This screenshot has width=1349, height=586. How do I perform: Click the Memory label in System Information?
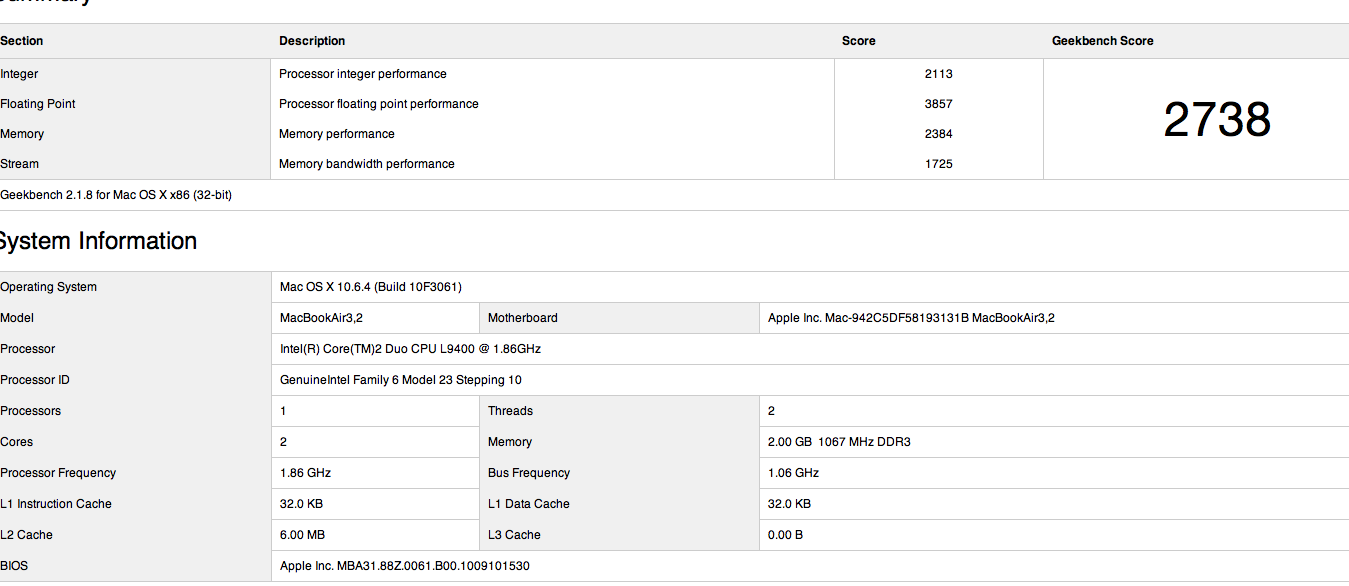point(510,442)
